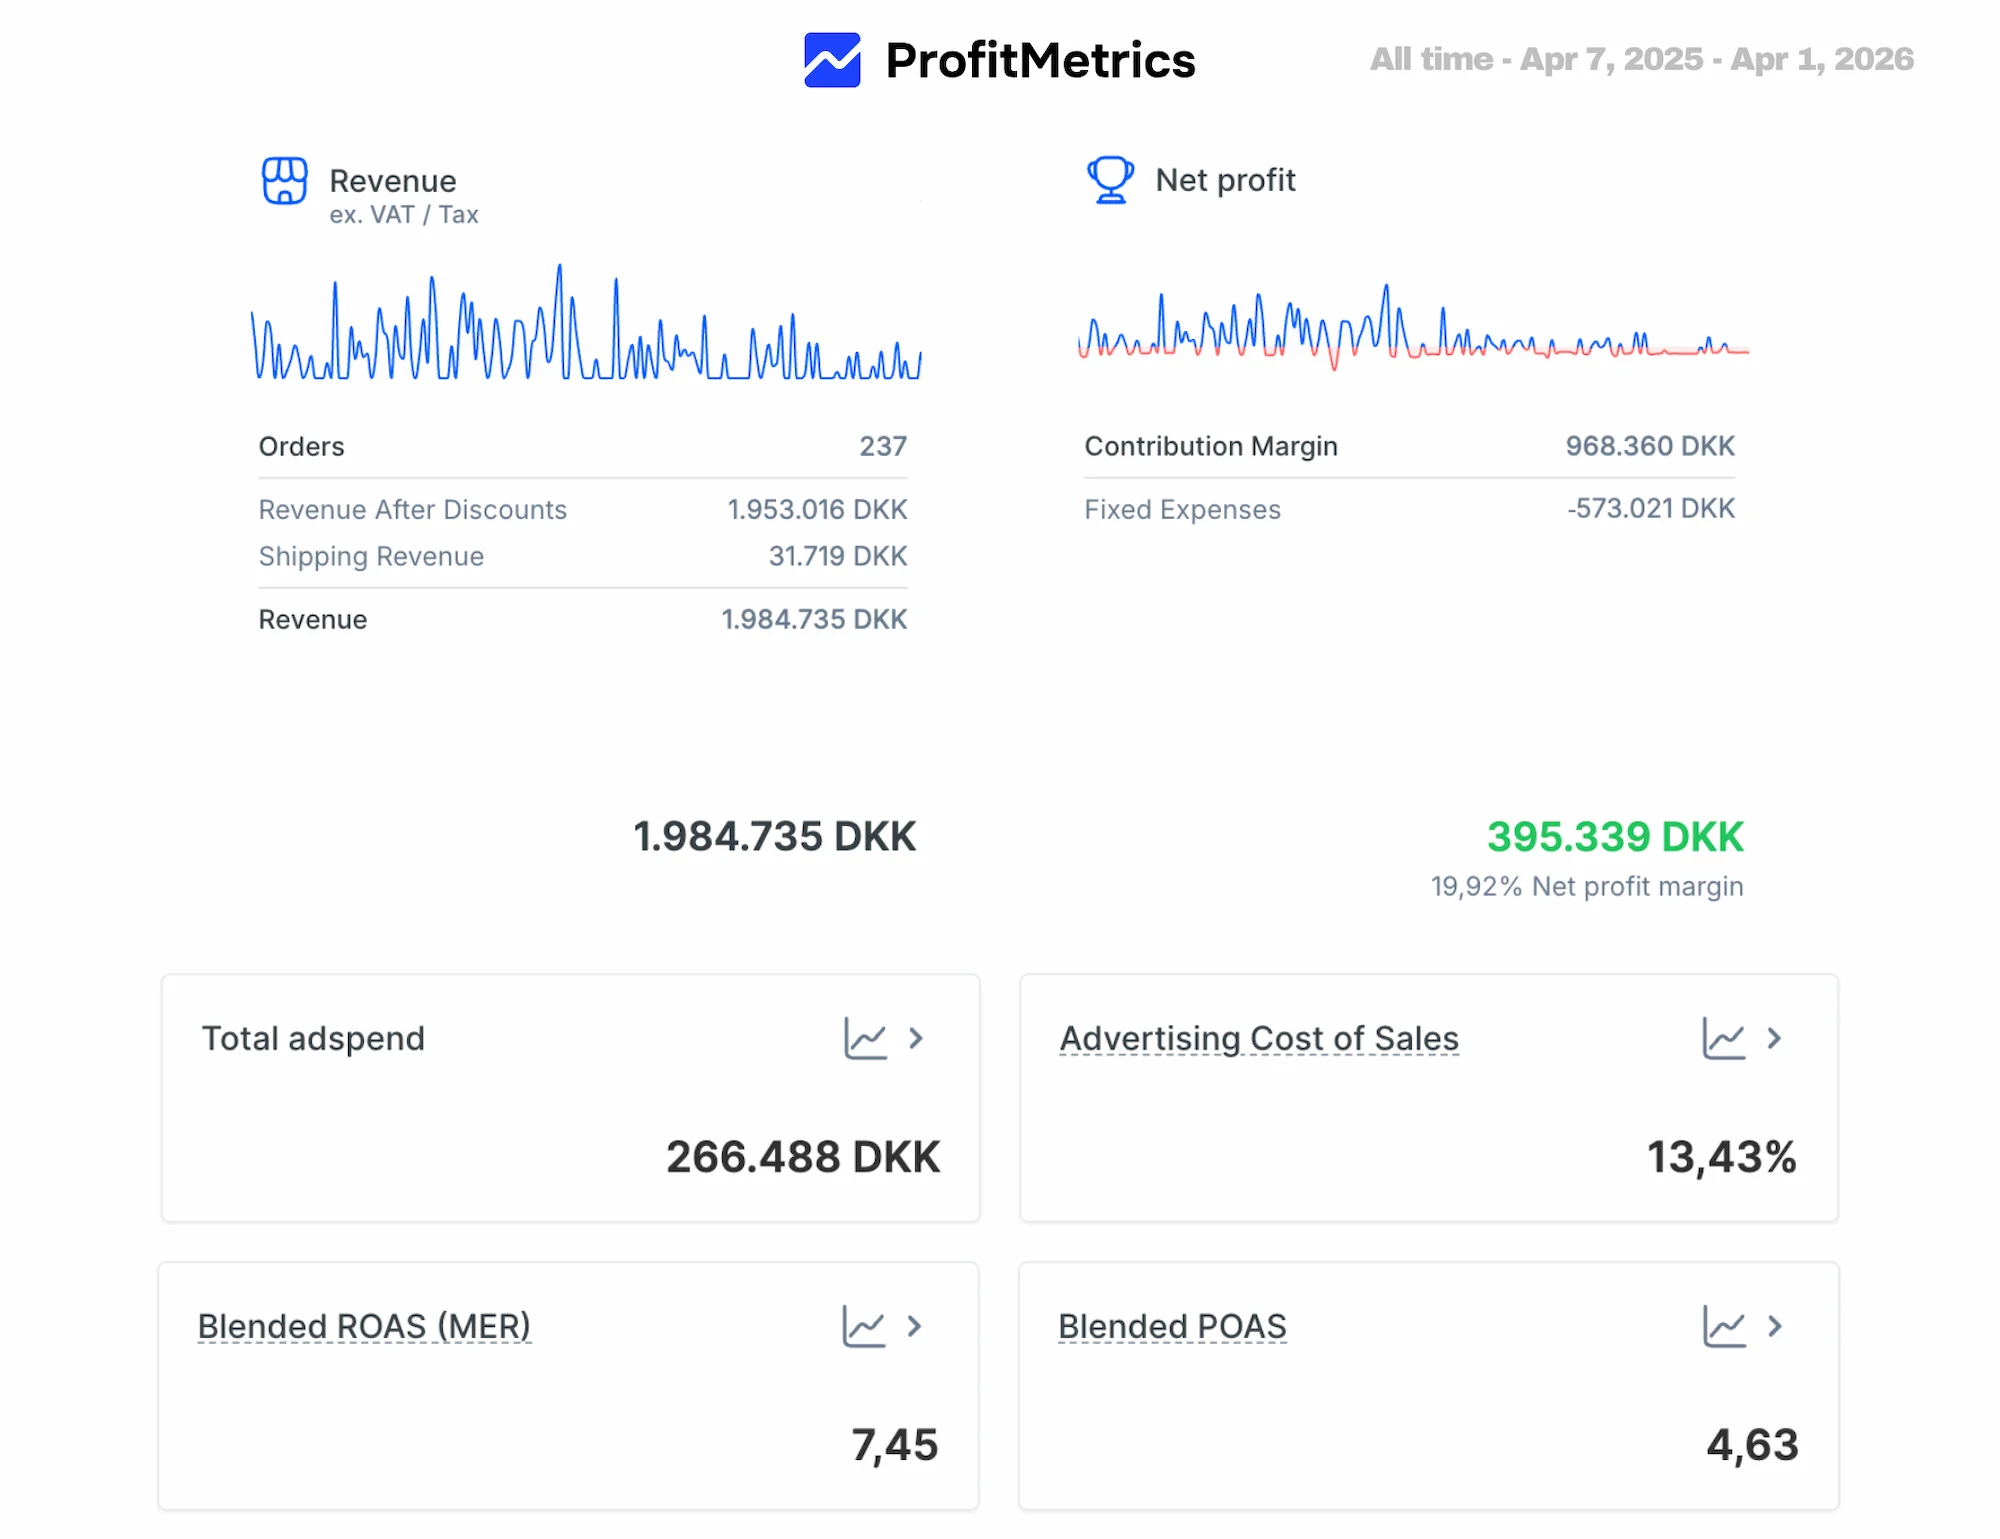Open the Blended POAS chart icon
The width and height of the screenshot is (2000, 1539).
click(x=1723, y=1327)
